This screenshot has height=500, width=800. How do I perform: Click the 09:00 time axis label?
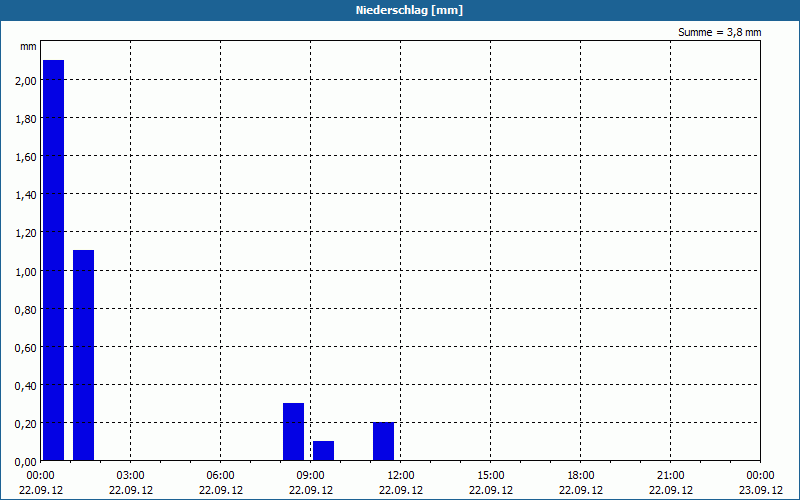pyautogui.click(x=311, y=476)
